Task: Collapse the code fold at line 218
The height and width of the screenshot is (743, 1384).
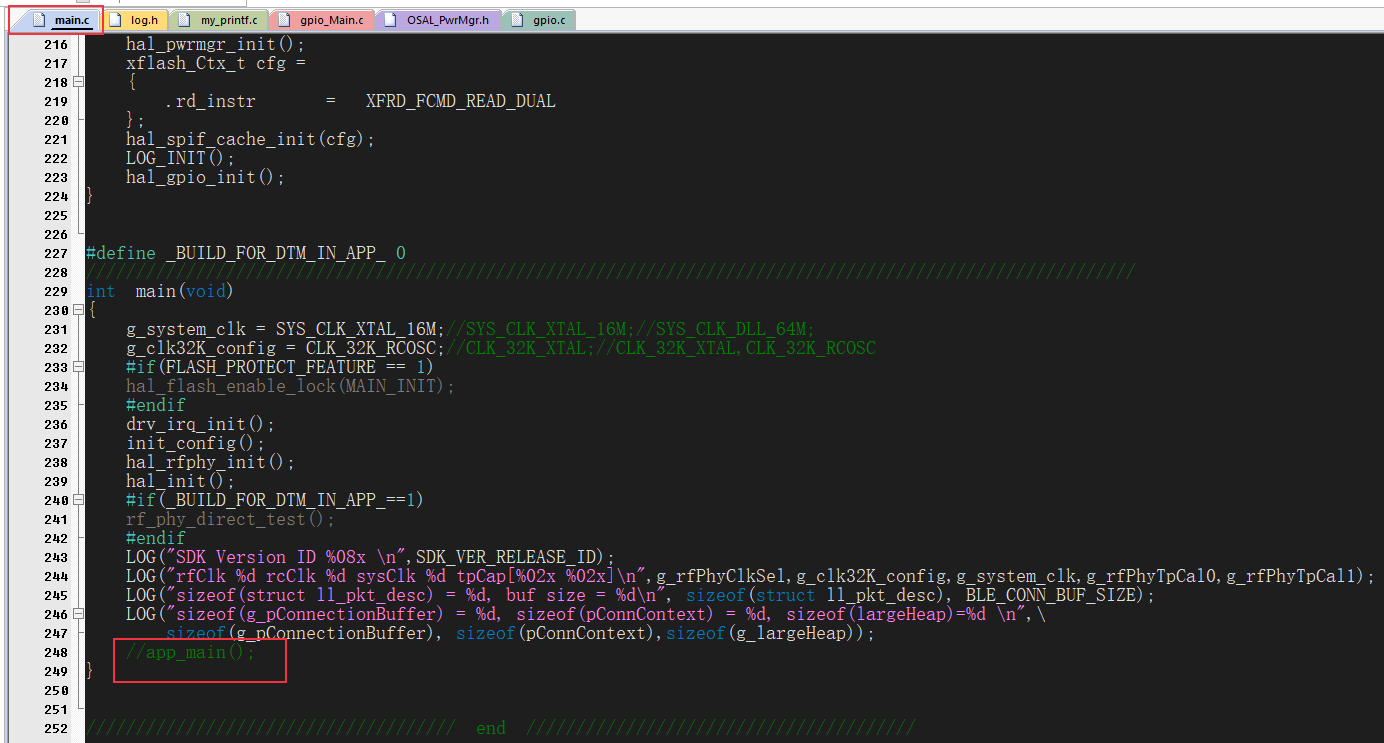Action: point(77,82)
